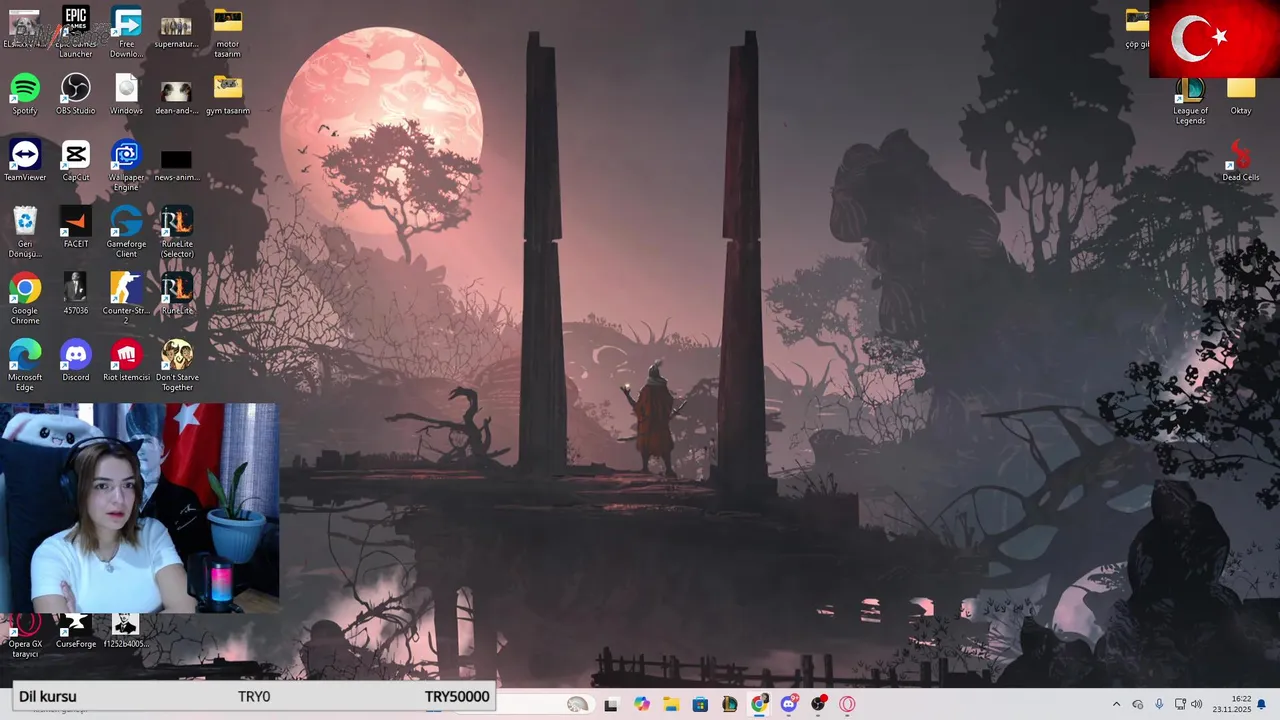
Task: Switch to OBS Studio in the taskbar
Action: [x=818, y=704]
